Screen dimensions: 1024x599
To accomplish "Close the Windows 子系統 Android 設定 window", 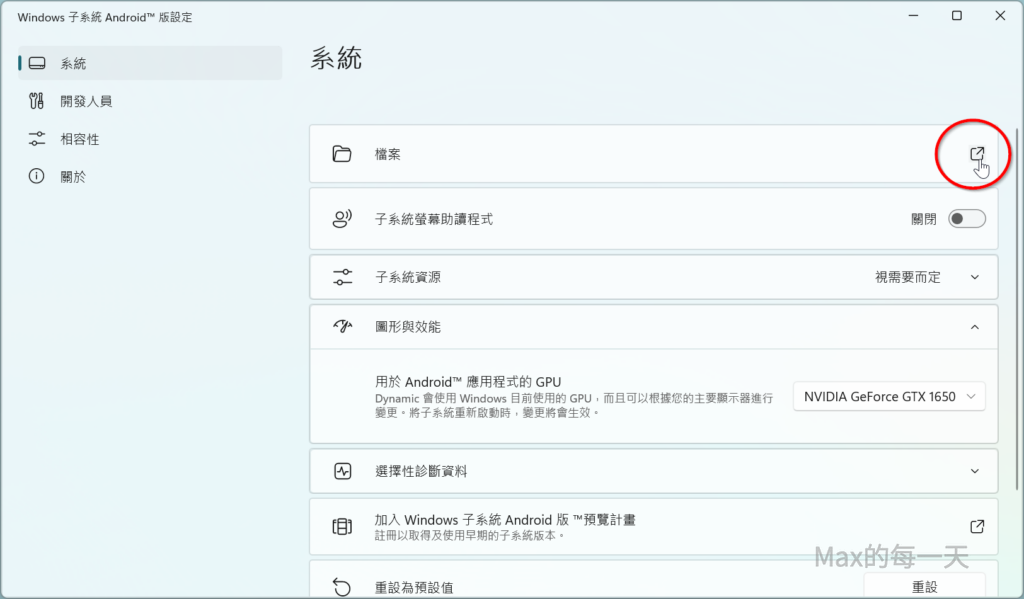I will click(x=1000, y=16).
